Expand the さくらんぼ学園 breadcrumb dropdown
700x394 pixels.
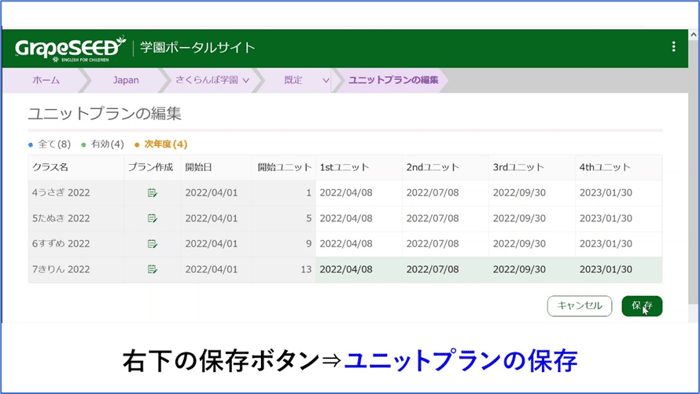coord(246,80)
